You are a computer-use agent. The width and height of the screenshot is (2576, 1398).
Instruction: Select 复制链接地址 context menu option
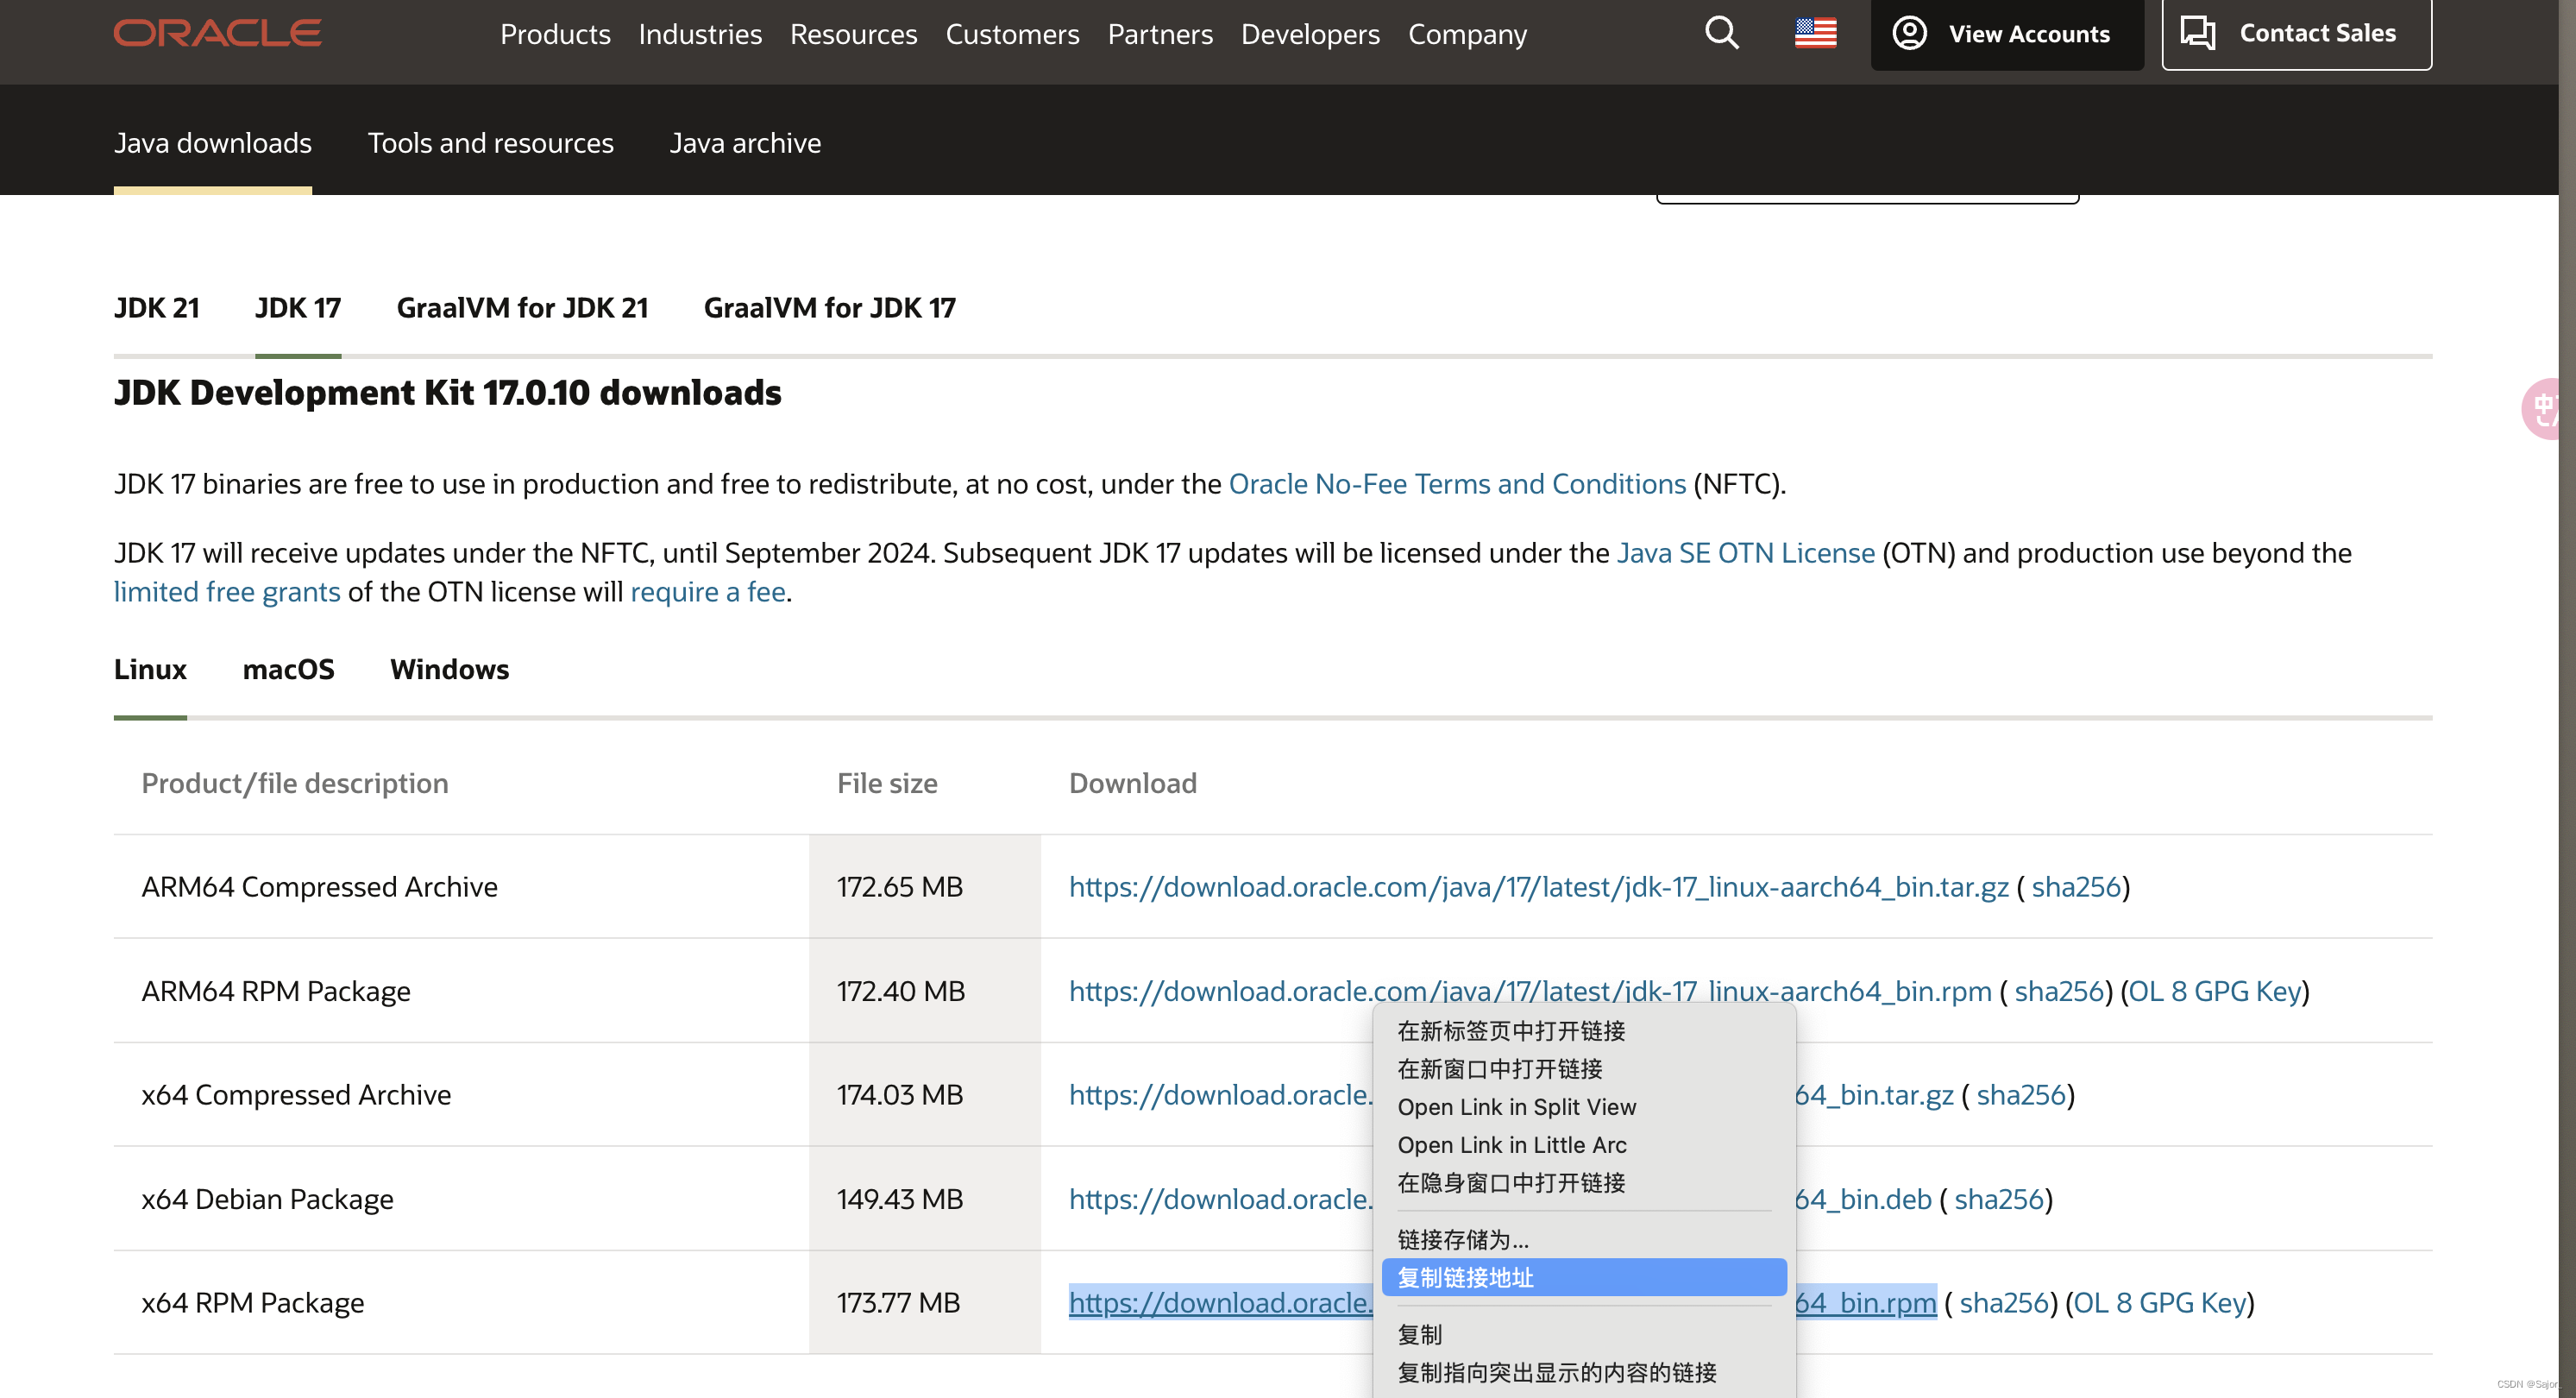[1583, 1275]
